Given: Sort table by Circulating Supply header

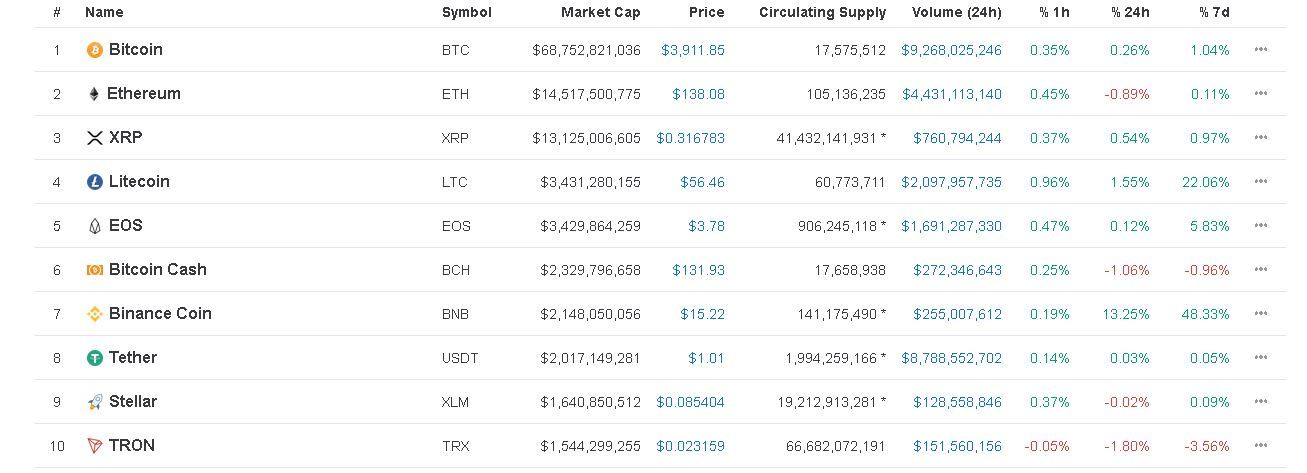Looking at the screenshot, I should tap(822, 13).
